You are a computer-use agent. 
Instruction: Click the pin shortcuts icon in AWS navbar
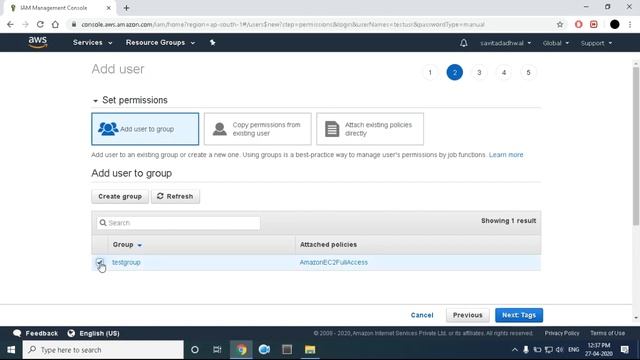(x=212, y=42)
